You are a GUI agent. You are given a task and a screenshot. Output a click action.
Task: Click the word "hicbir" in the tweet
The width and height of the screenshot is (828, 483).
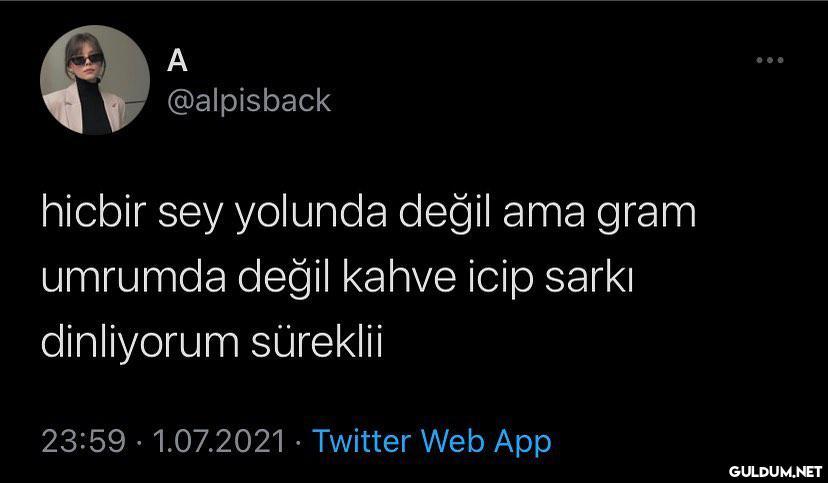click(93, 212)
